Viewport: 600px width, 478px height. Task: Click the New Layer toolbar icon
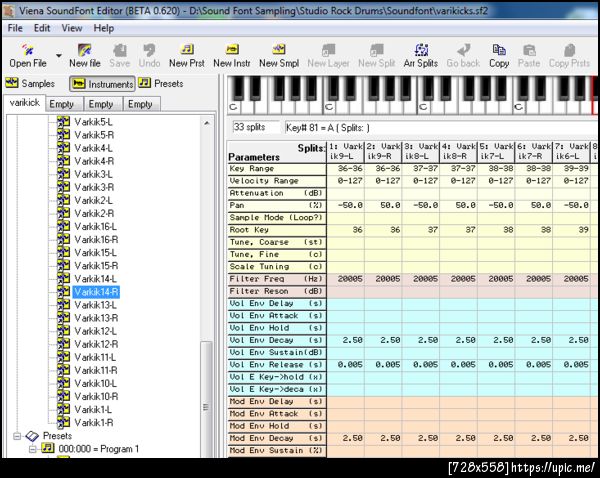click(x=328, y=55)
